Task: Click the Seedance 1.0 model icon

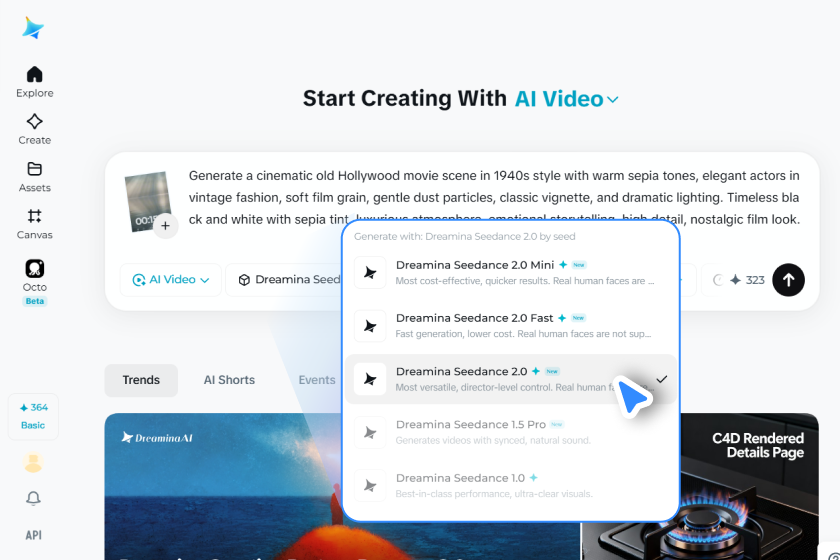Action: (x=370, y=485)
